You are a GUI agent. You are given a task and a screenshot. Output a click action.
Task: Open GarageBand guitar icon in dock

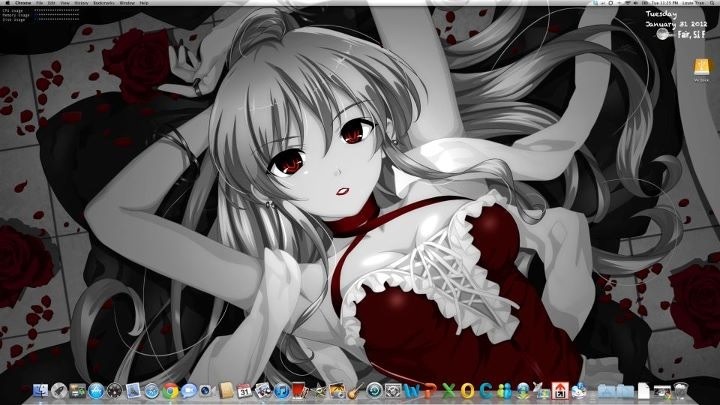pyautogui.click(x=354, y=392)
